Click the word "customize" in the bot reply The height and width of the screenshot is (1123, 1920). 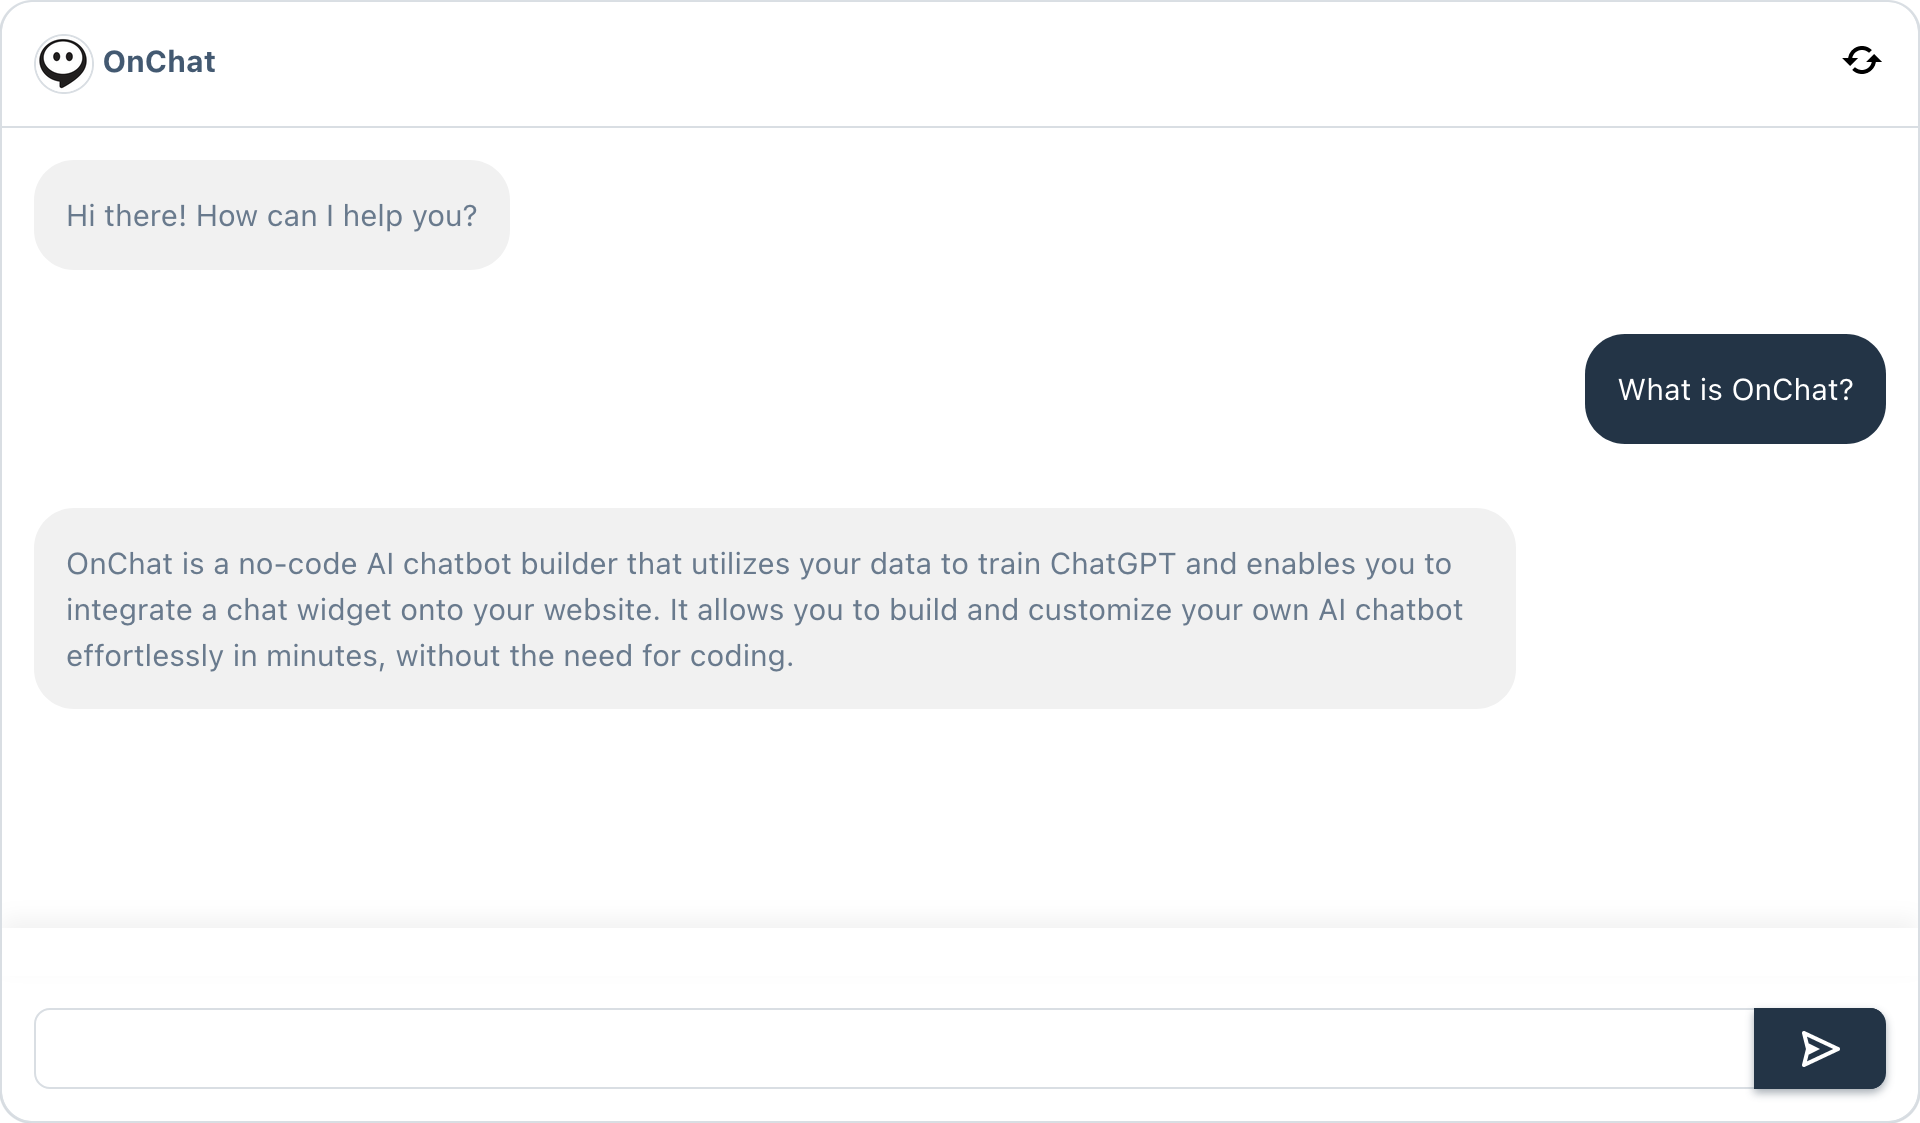(x=1100, y=610)
